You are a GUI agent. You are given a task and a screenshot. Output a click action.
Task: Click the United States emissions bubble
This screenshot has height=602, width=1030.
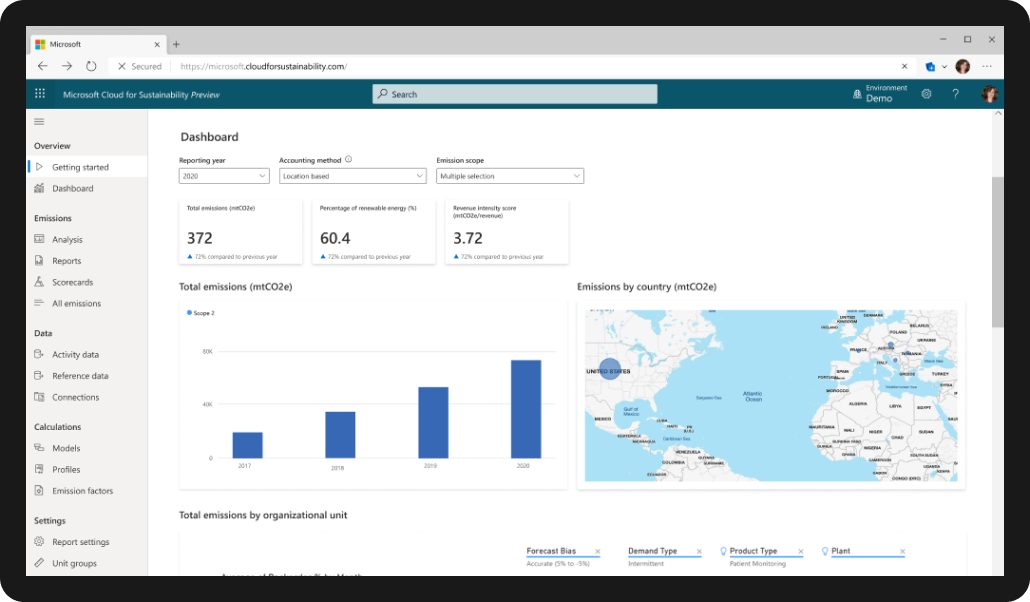pos(609,369)
